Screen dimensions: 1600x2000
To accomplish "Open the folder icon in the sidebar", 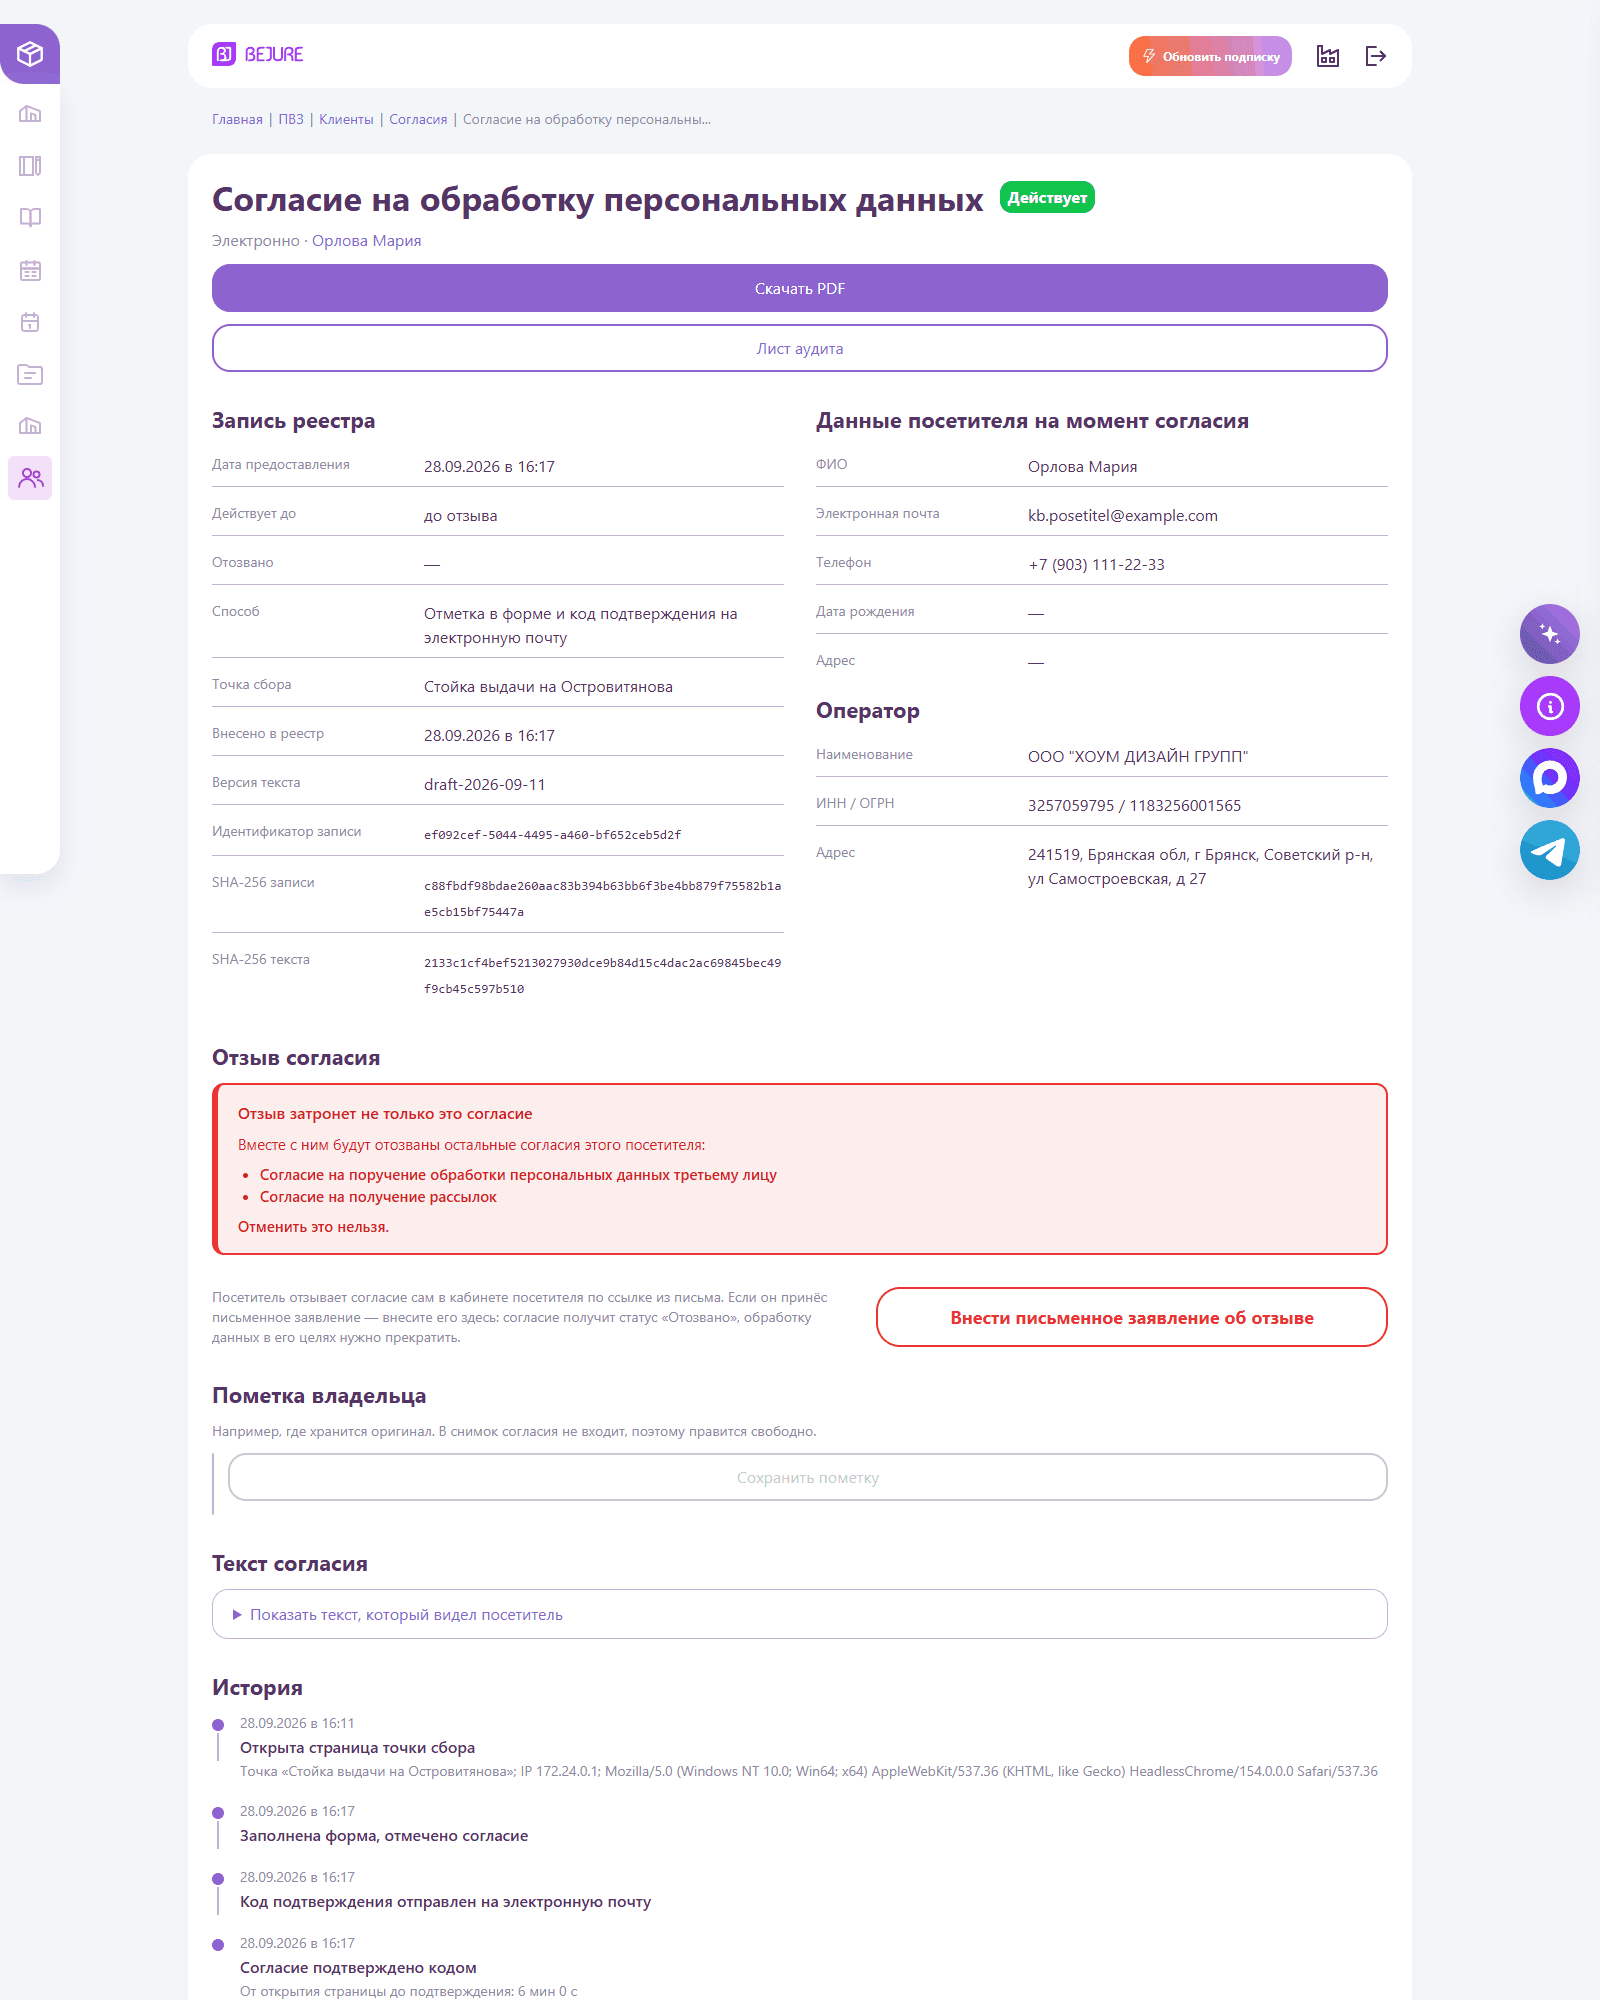I will [30, 374].
